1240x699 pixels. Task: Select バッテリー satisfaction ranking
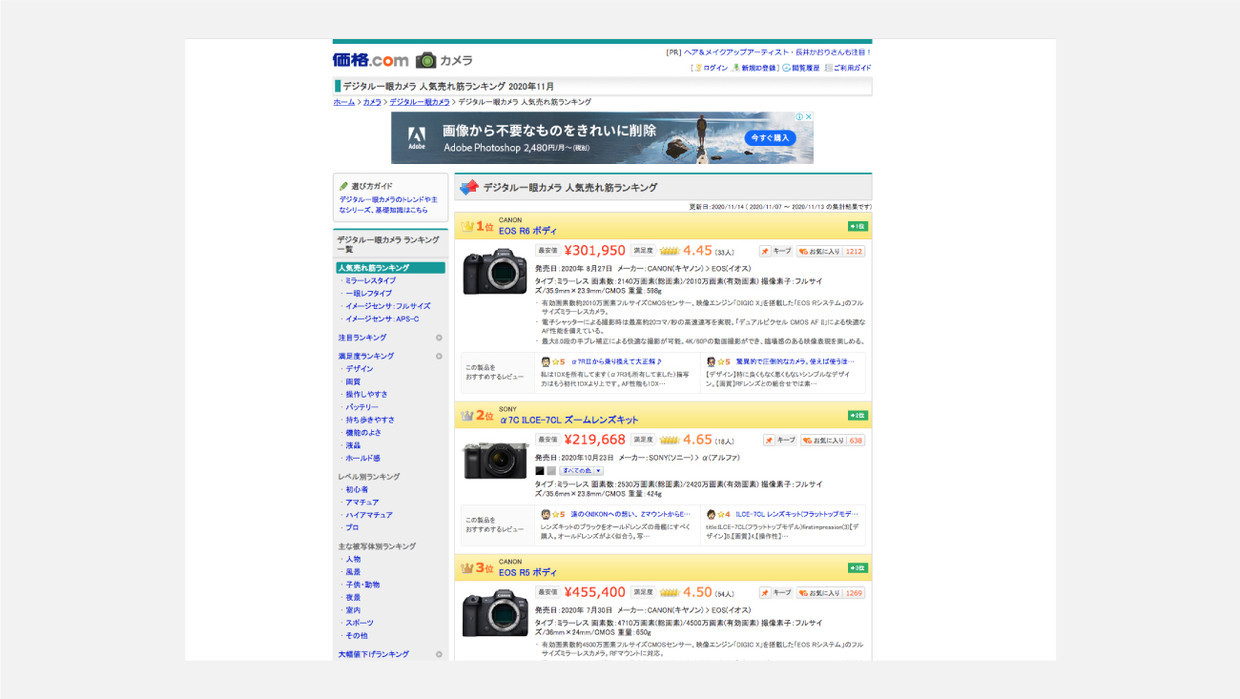pos(362,407)
